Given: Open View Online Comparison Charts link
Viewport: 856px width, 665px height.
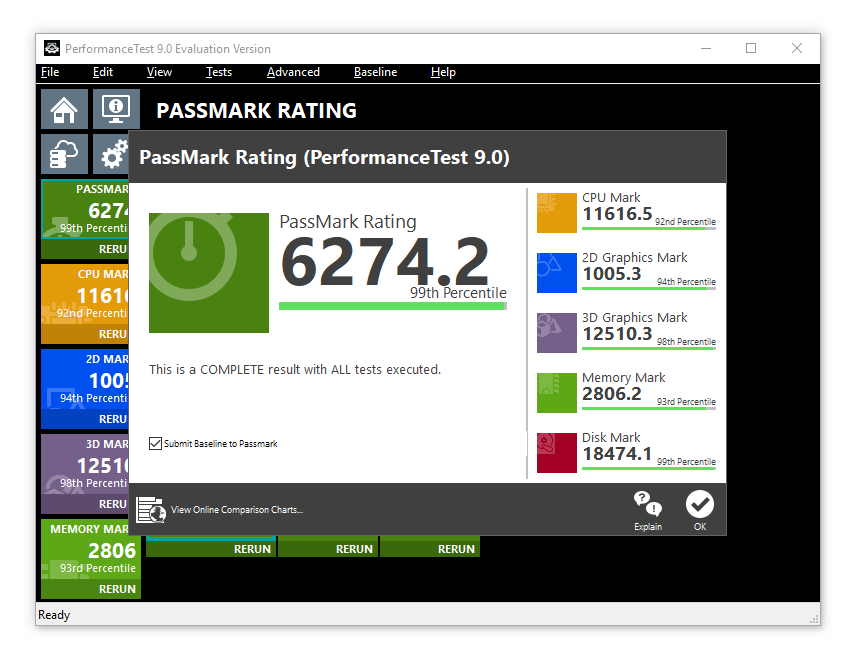Looking at the screenshot, I should 236,510.
